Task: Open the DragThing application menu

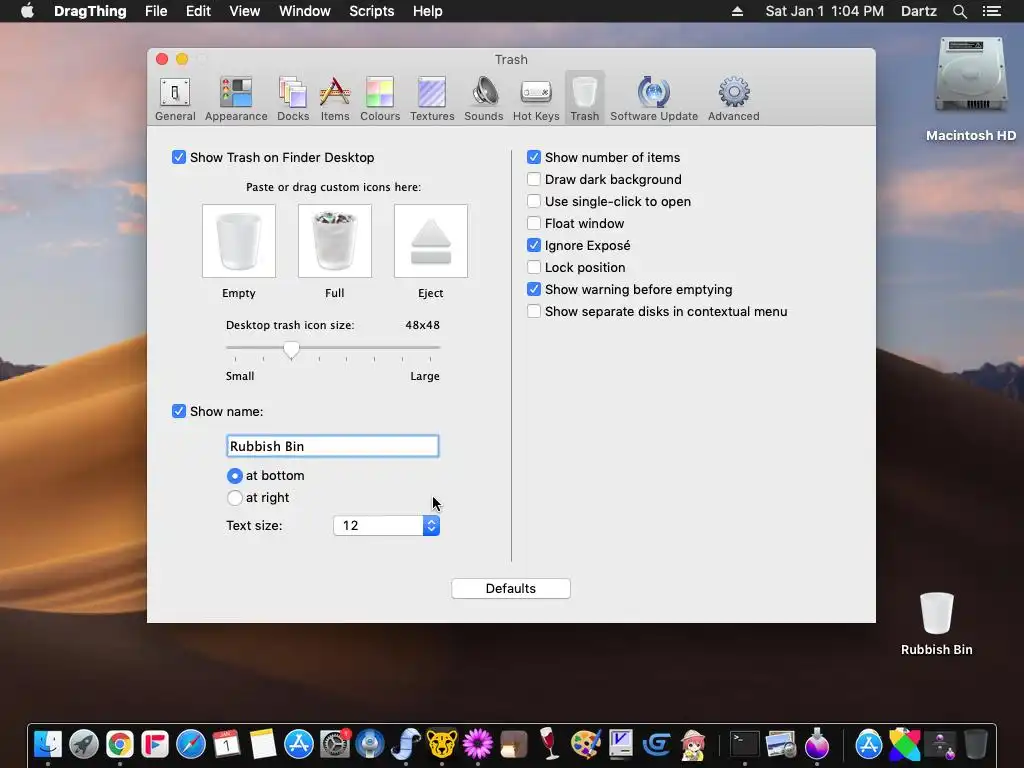Action: click(x=90, y=11)
